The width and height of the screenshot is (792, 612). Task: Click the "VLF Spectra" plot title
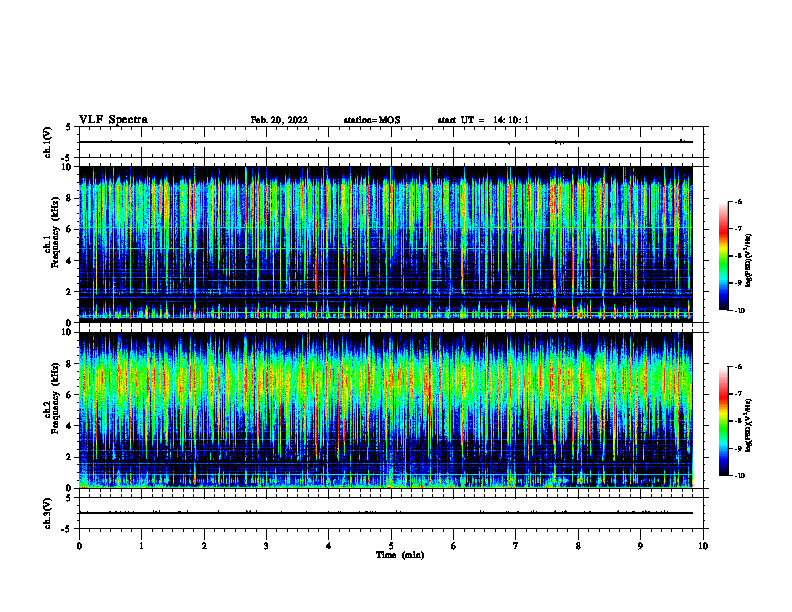pyautogui.click(x=113, y=120)
